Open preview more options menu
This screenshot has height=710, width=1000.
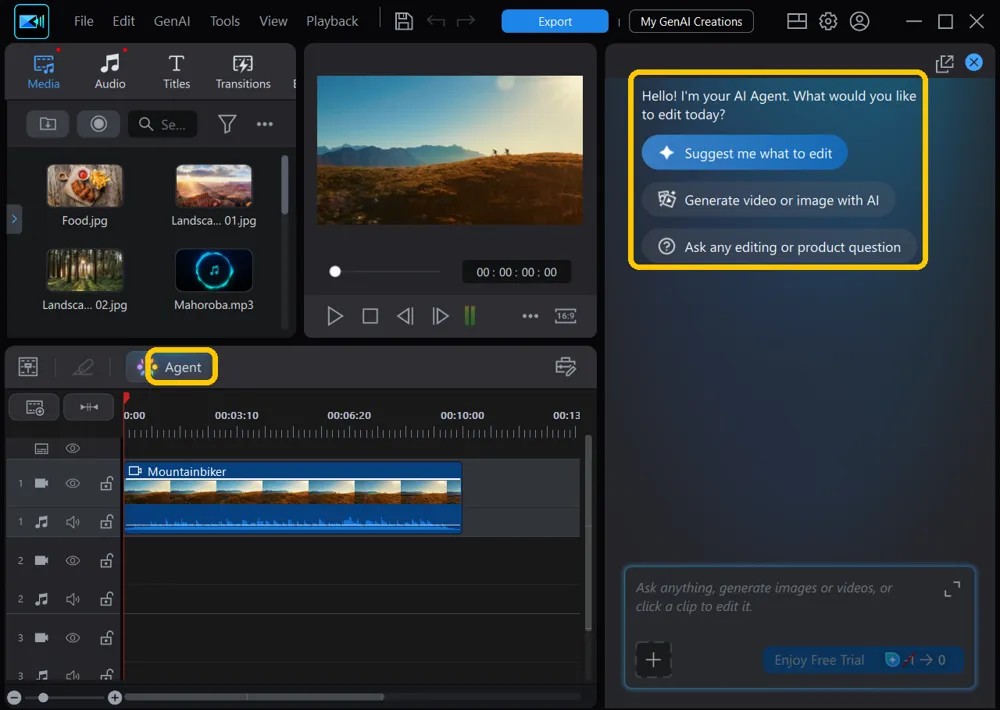tap(530, 316)
